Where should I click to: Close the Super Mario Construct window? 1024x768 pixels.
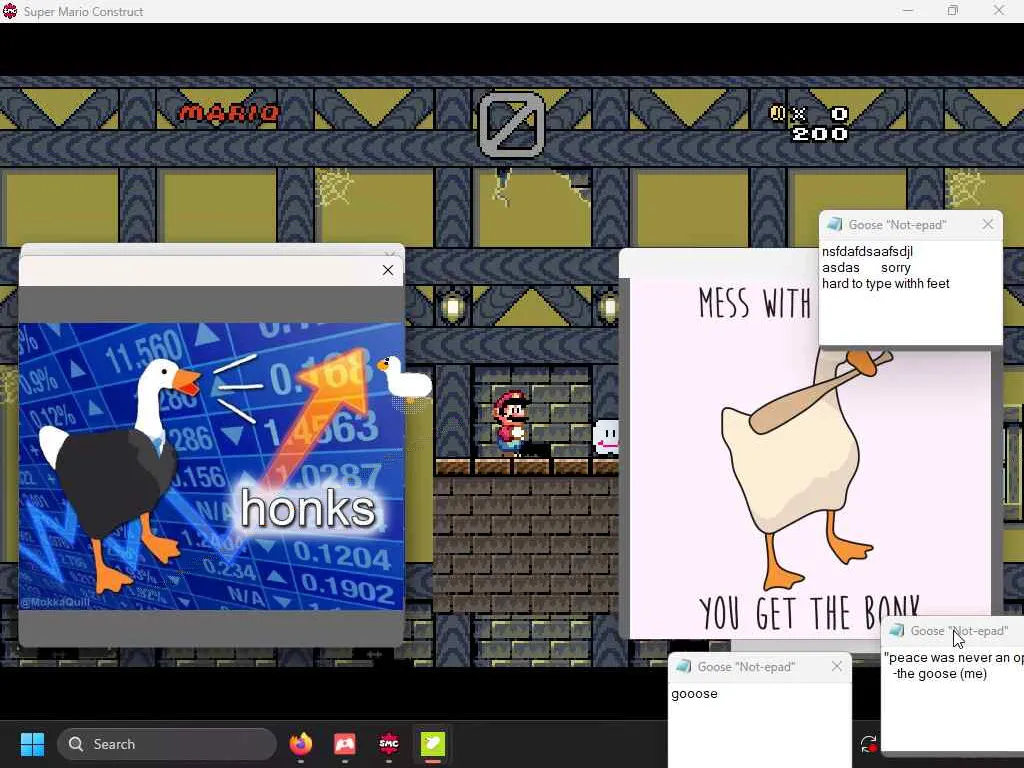click(999, 11)
